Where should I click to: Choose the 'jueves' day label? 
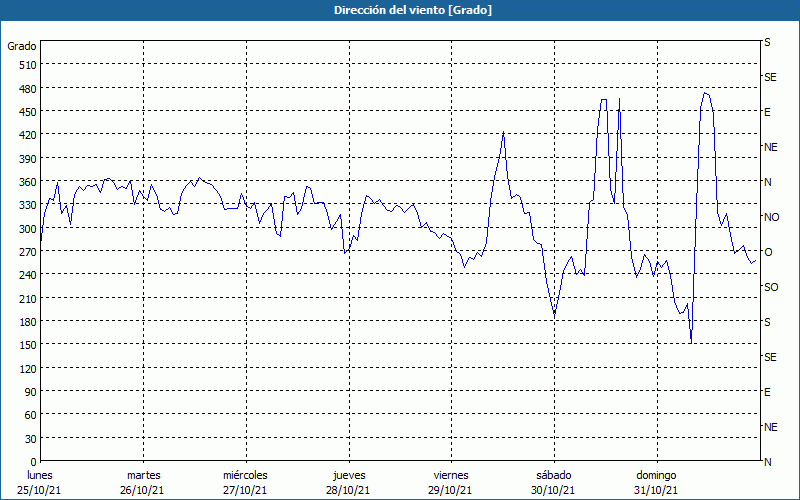coord(349,475)
